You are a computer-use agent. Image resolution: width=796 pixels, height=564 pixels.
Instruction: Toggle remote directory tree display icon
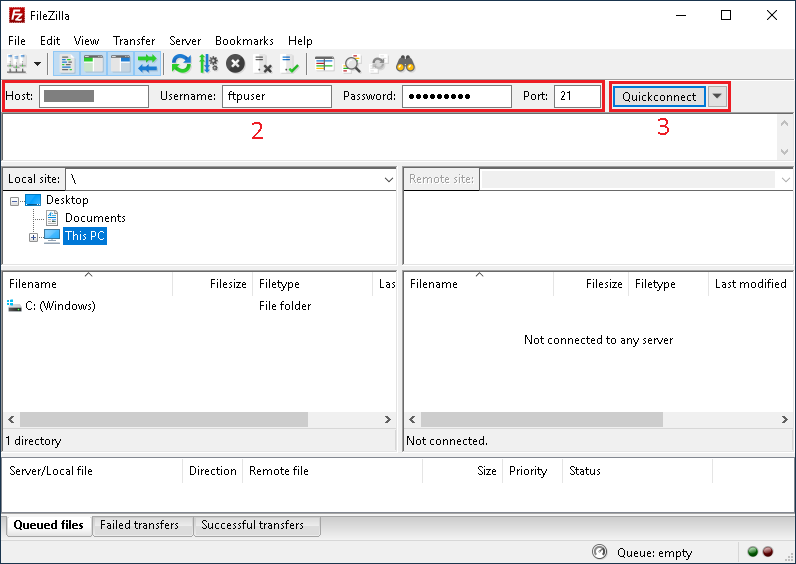[x=121, y=64]
